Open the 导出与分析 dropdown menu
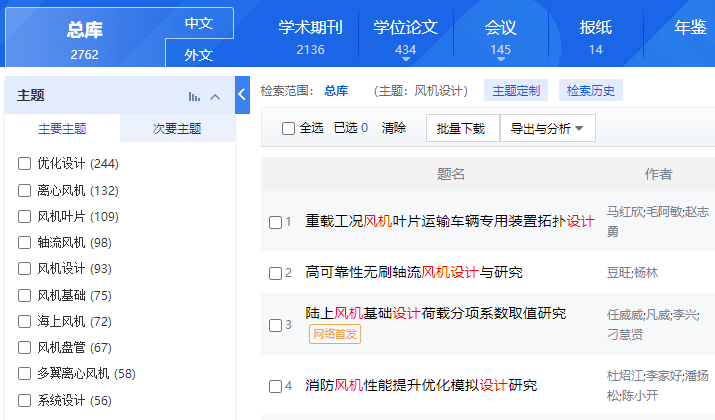The width and height of the screenshot is (715, 420). [546, 128]
